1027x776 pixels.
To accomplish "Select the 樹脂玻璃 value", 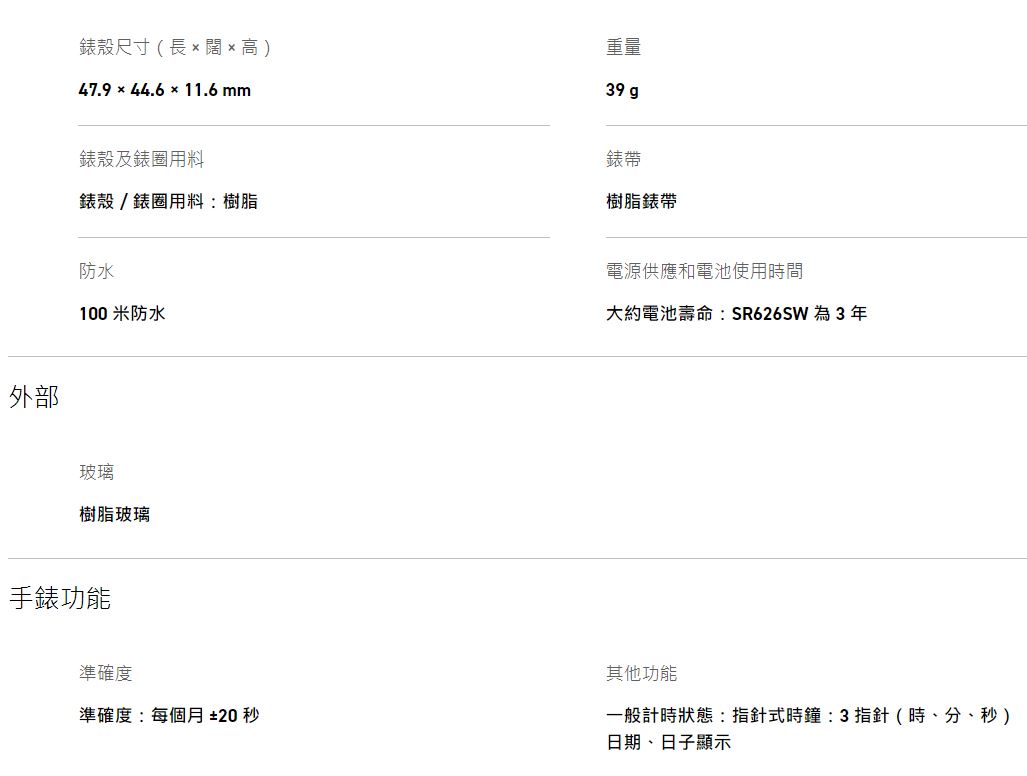I will point(115,514).
